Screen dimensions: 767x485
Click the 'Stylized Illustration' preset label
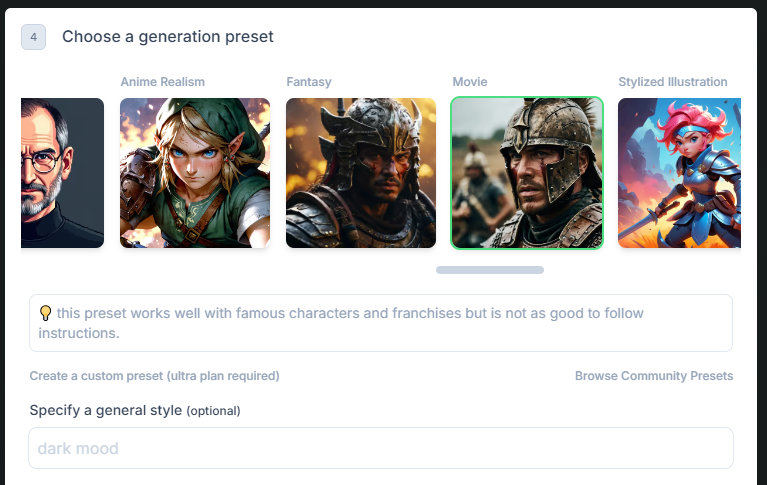point(672,82)
